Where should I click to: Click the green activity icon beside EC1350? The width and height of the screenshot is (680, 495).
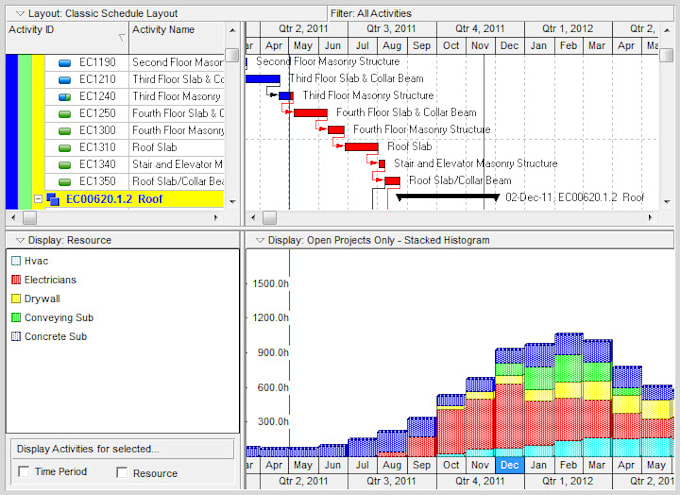click(65, 182)
